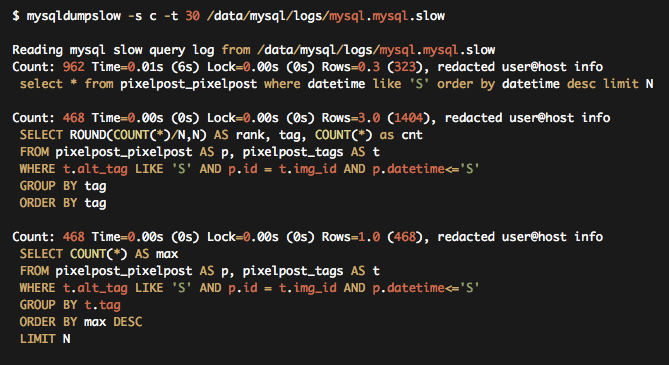The image size is (669, 365).
Task: Click the ROUND(COUNT(*)/N,N) expression
Action: 138,135
